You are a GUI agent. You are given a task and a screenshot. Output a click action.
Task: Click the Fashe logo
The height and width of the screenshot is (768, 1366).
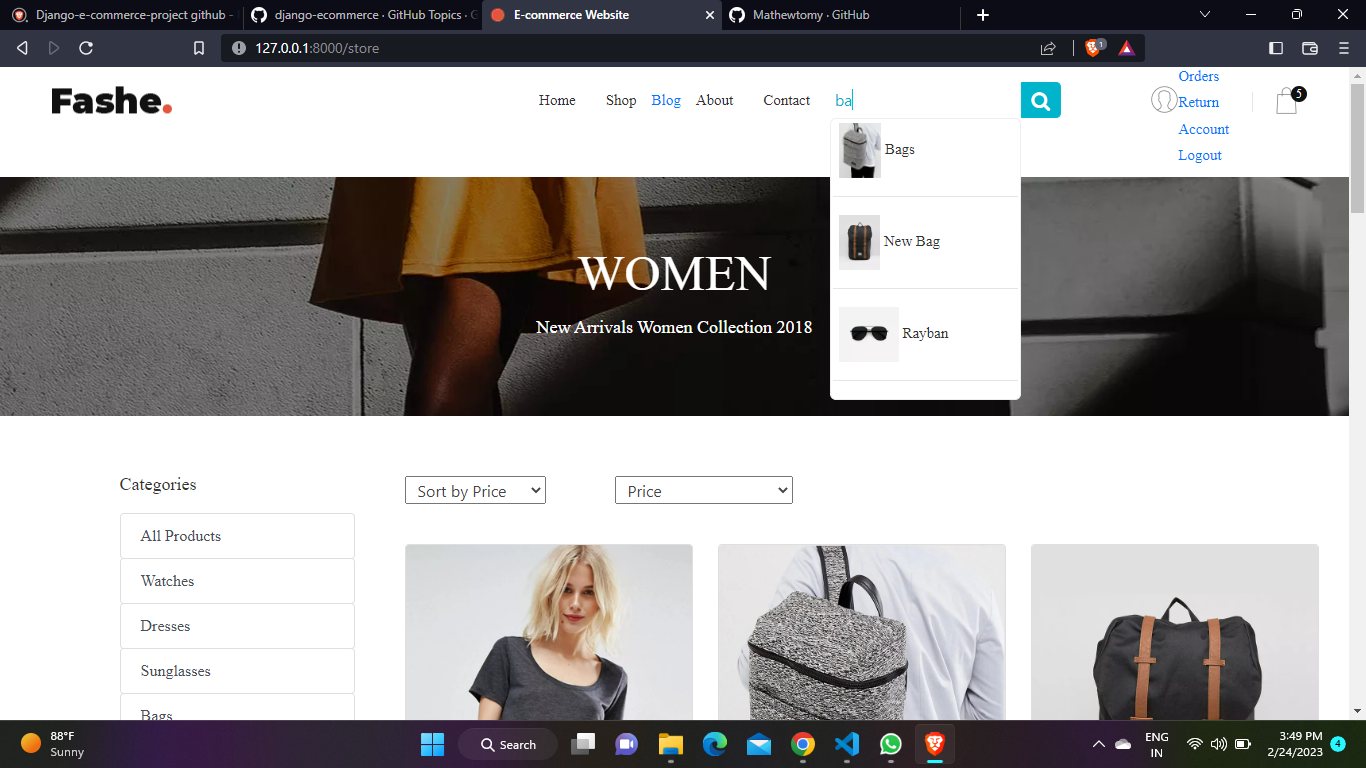[110, 100]
